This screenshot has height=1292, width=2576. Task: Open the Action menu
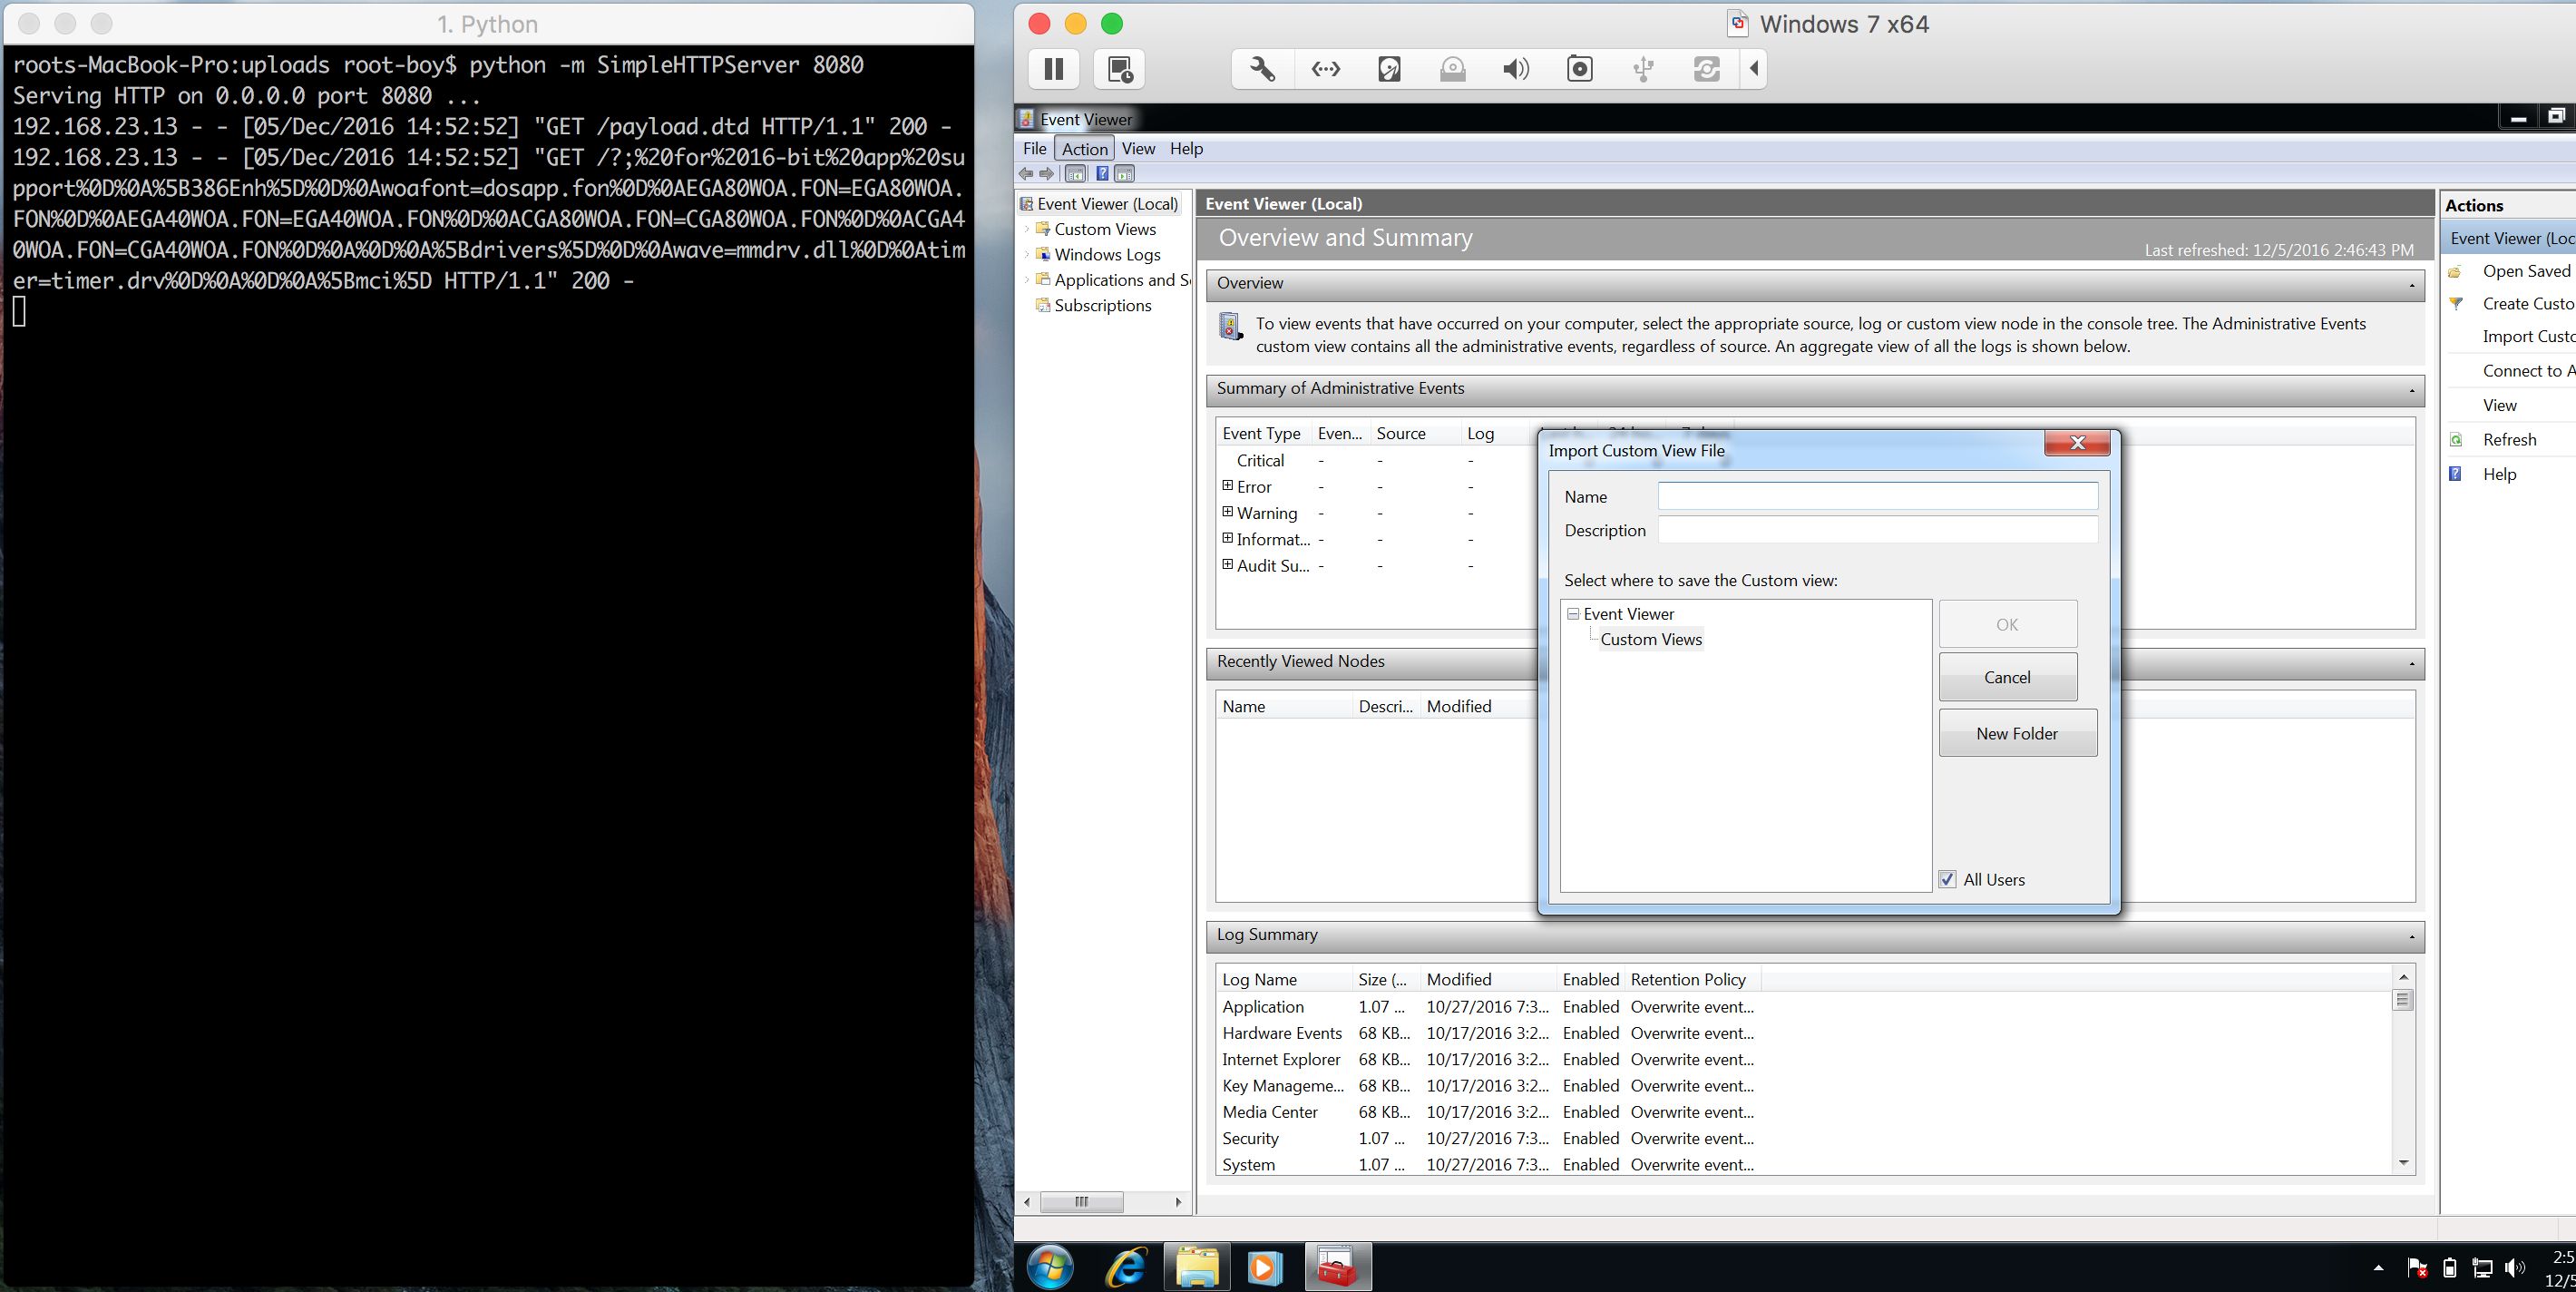[1085, 148]
